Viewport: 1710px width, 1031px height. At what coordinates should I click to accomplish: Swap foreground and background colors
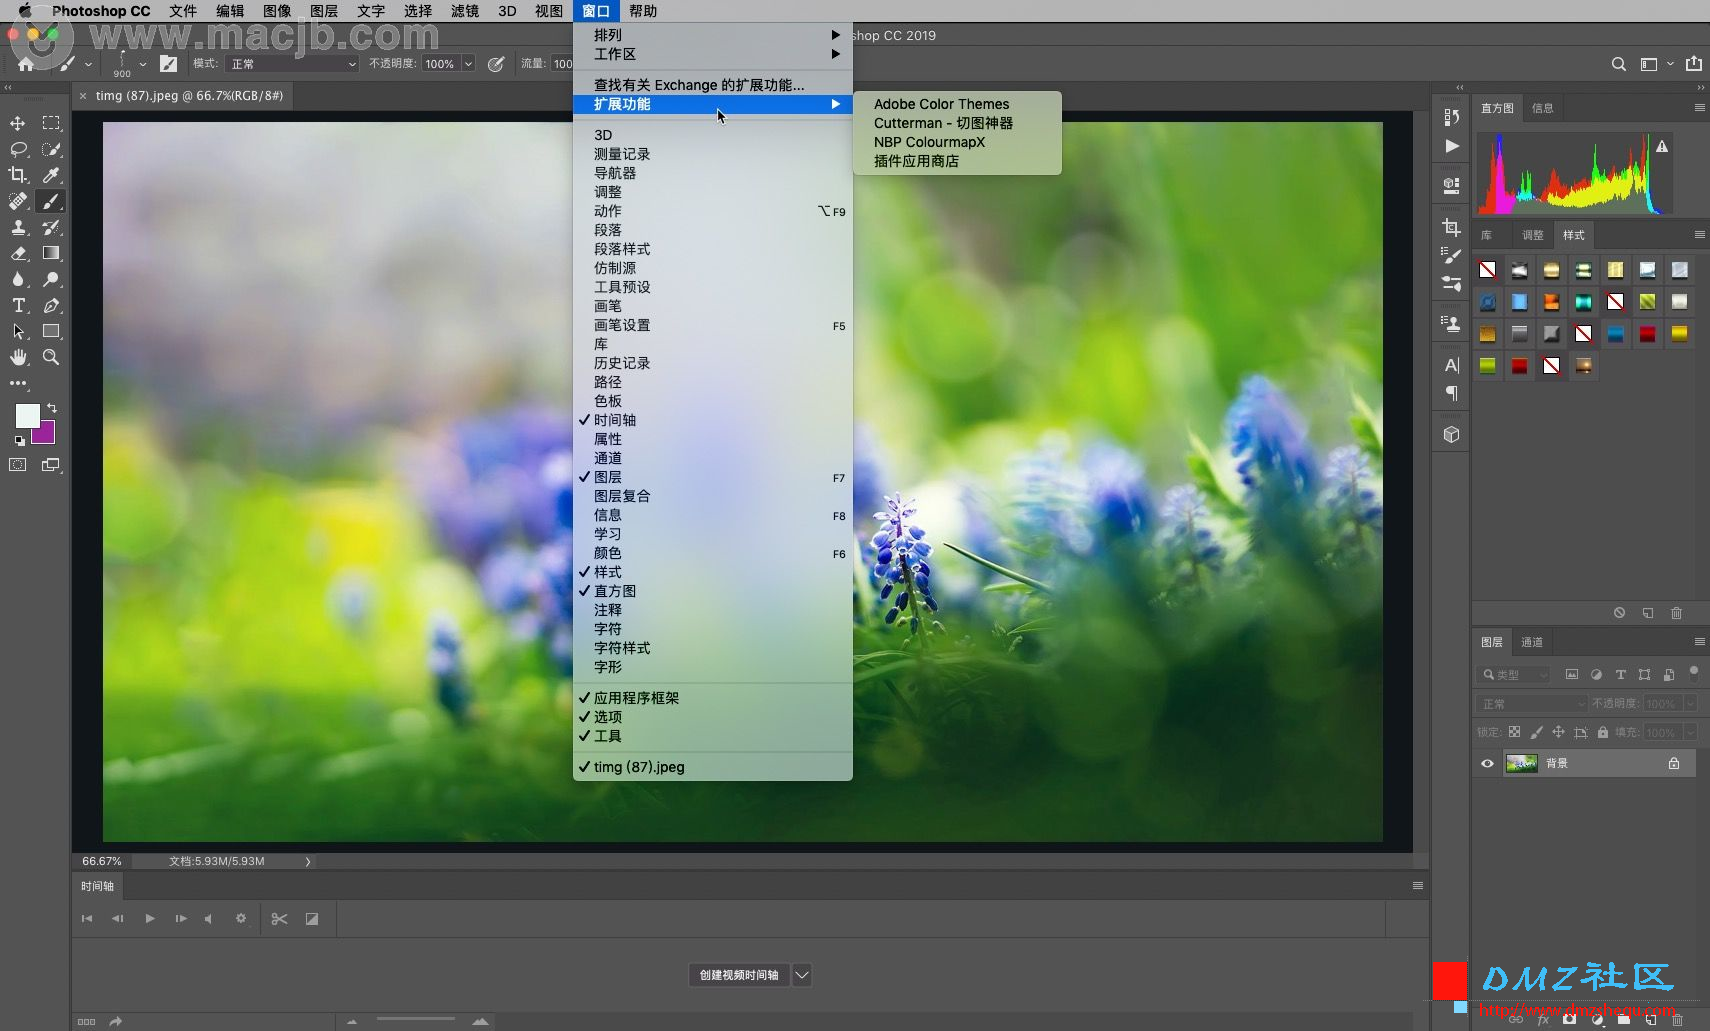click(x=52, y=408)
